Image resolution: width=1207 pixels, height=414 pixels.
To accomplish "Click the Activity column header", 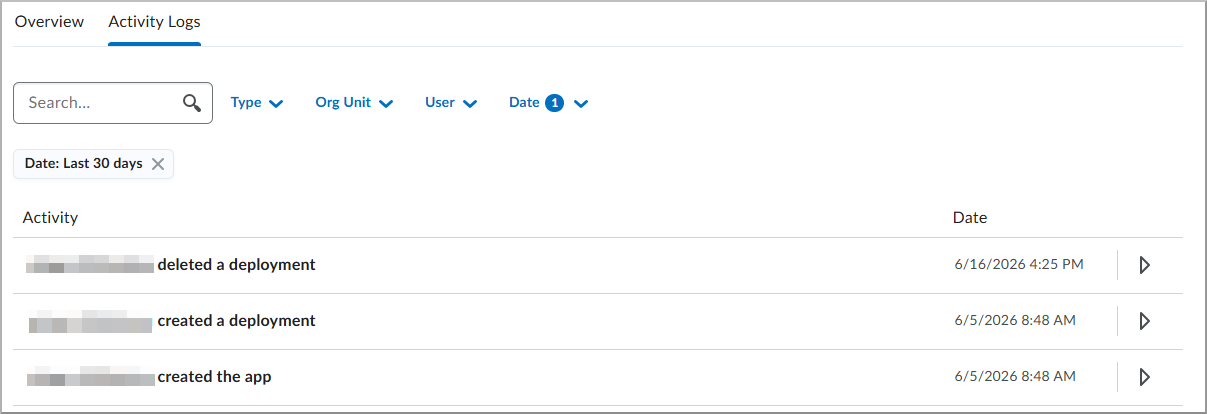I will coord(50,217).
